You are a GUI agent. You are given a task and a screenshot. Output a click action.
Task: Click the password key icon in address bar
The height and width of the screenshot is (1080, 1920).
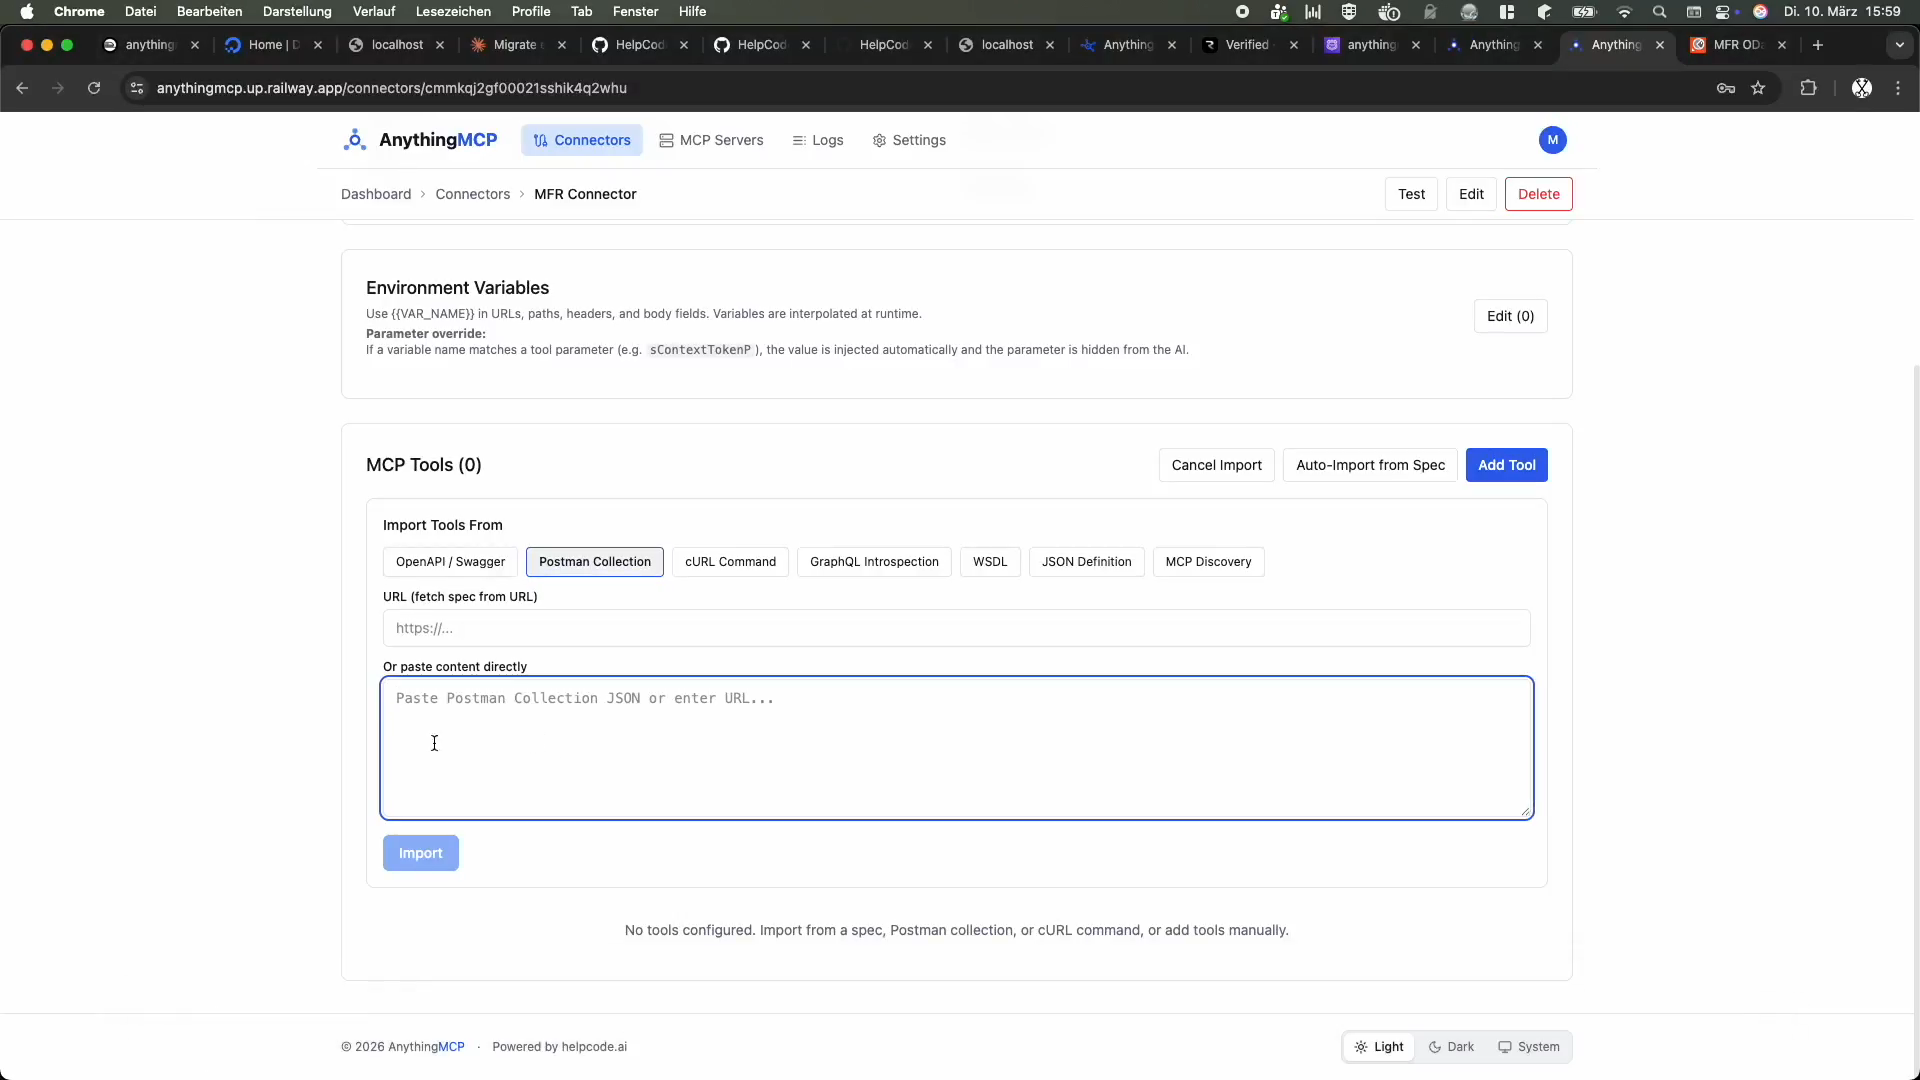(x=1726, y=88)
